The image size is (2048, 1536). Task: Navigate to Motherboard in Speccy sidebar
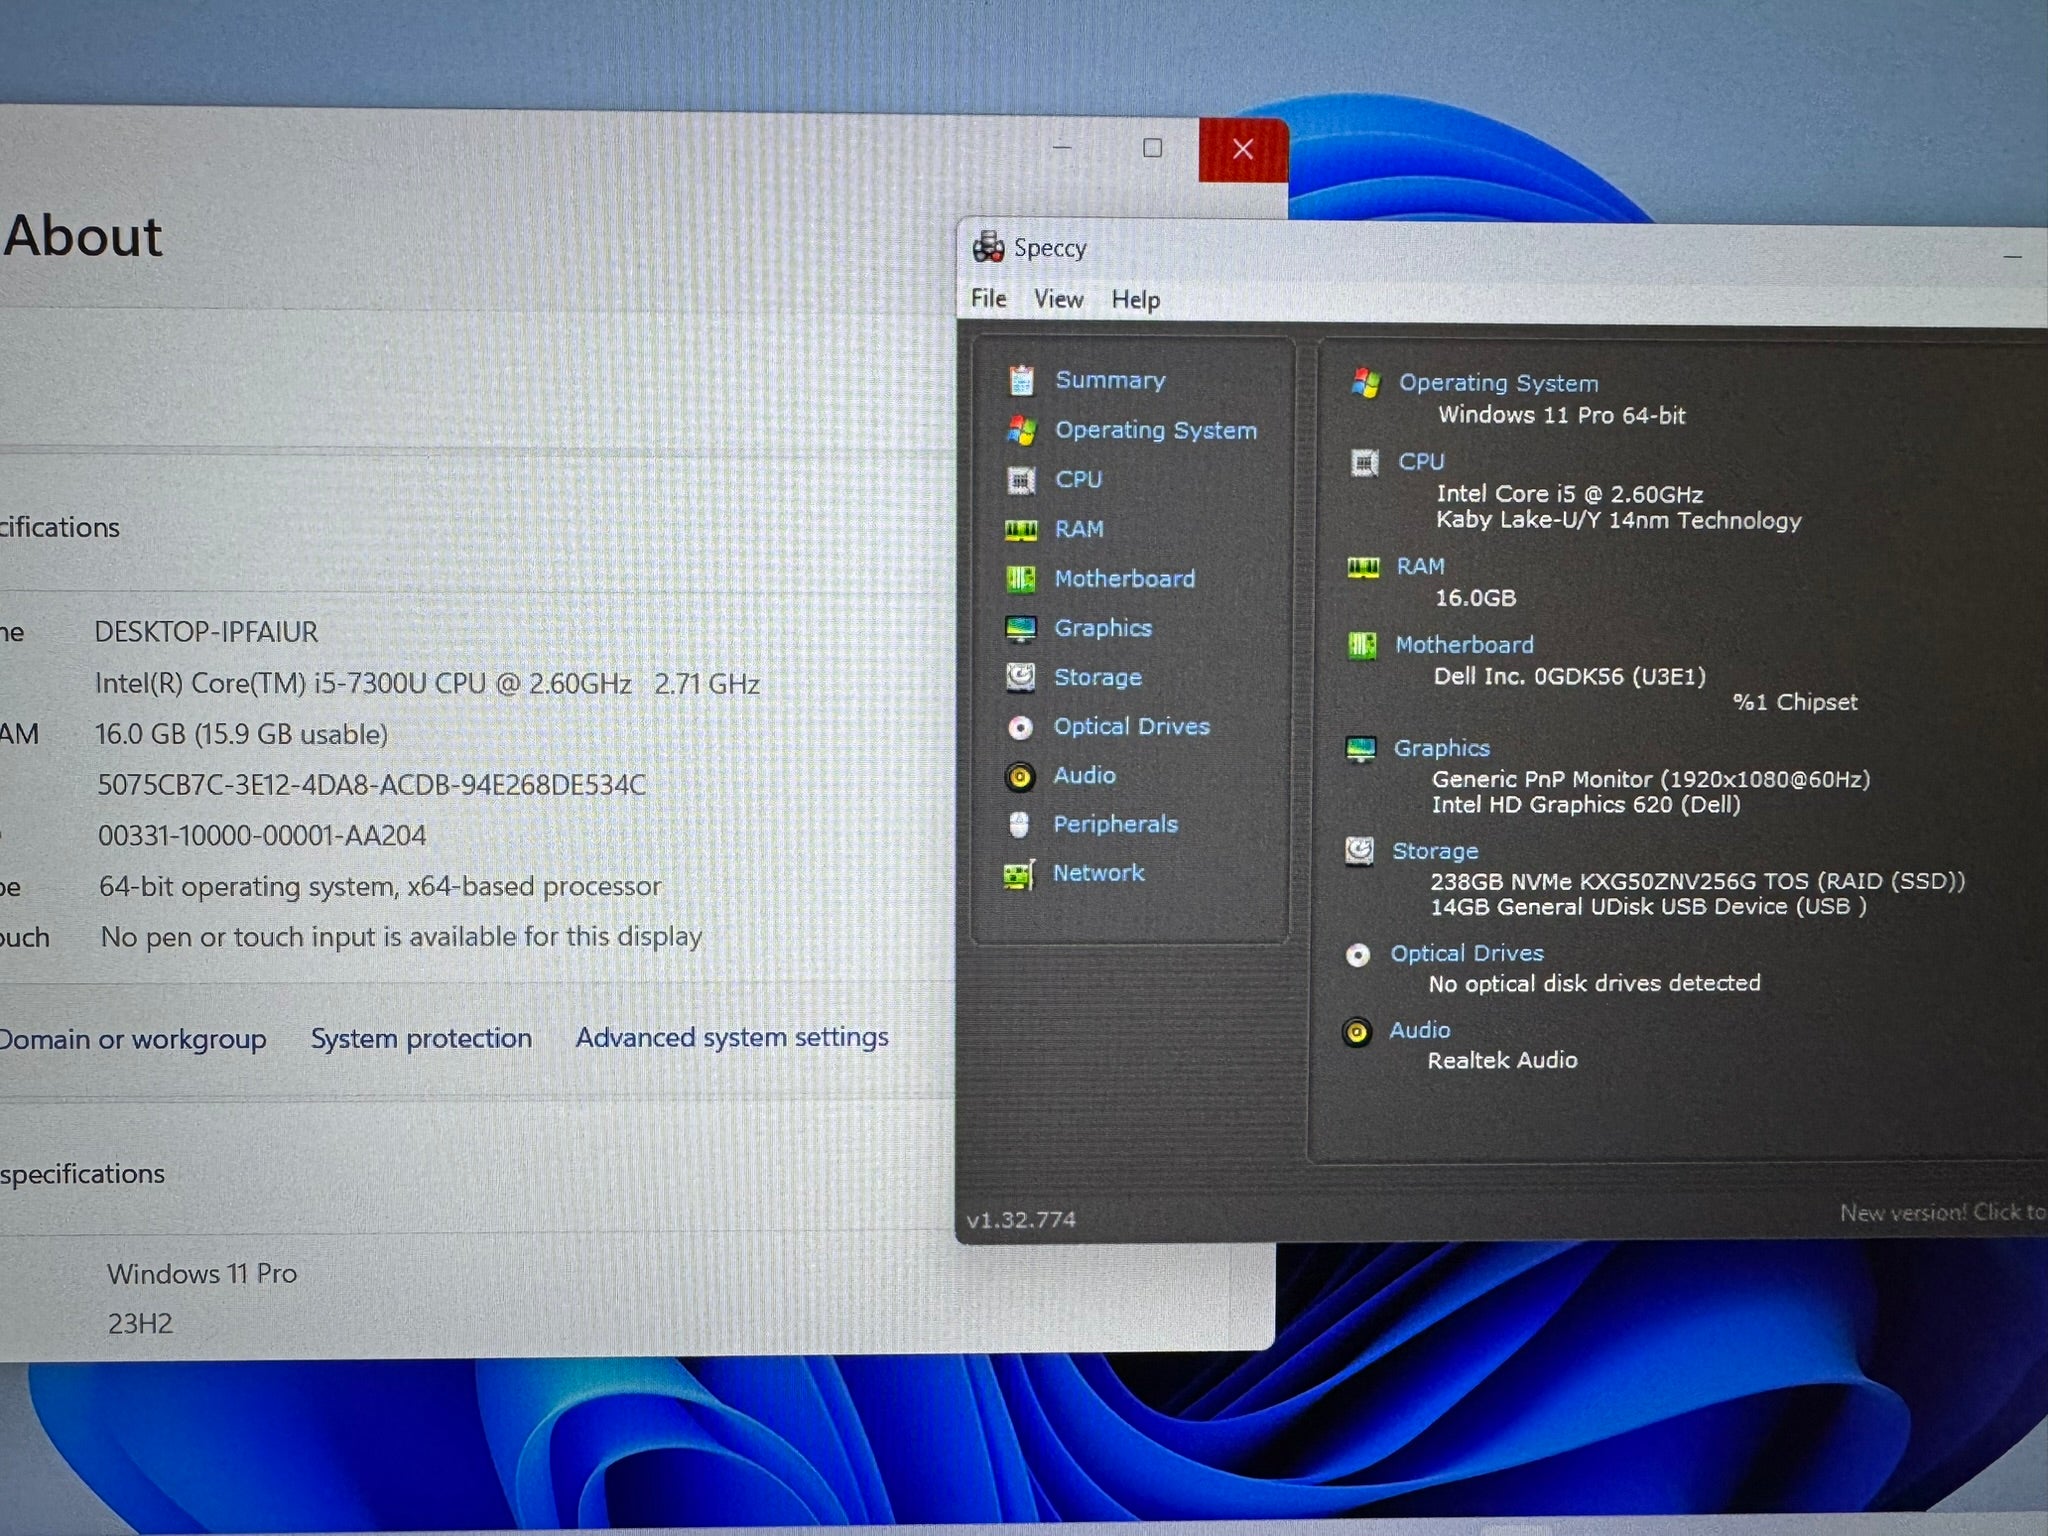click(1124, 578)
